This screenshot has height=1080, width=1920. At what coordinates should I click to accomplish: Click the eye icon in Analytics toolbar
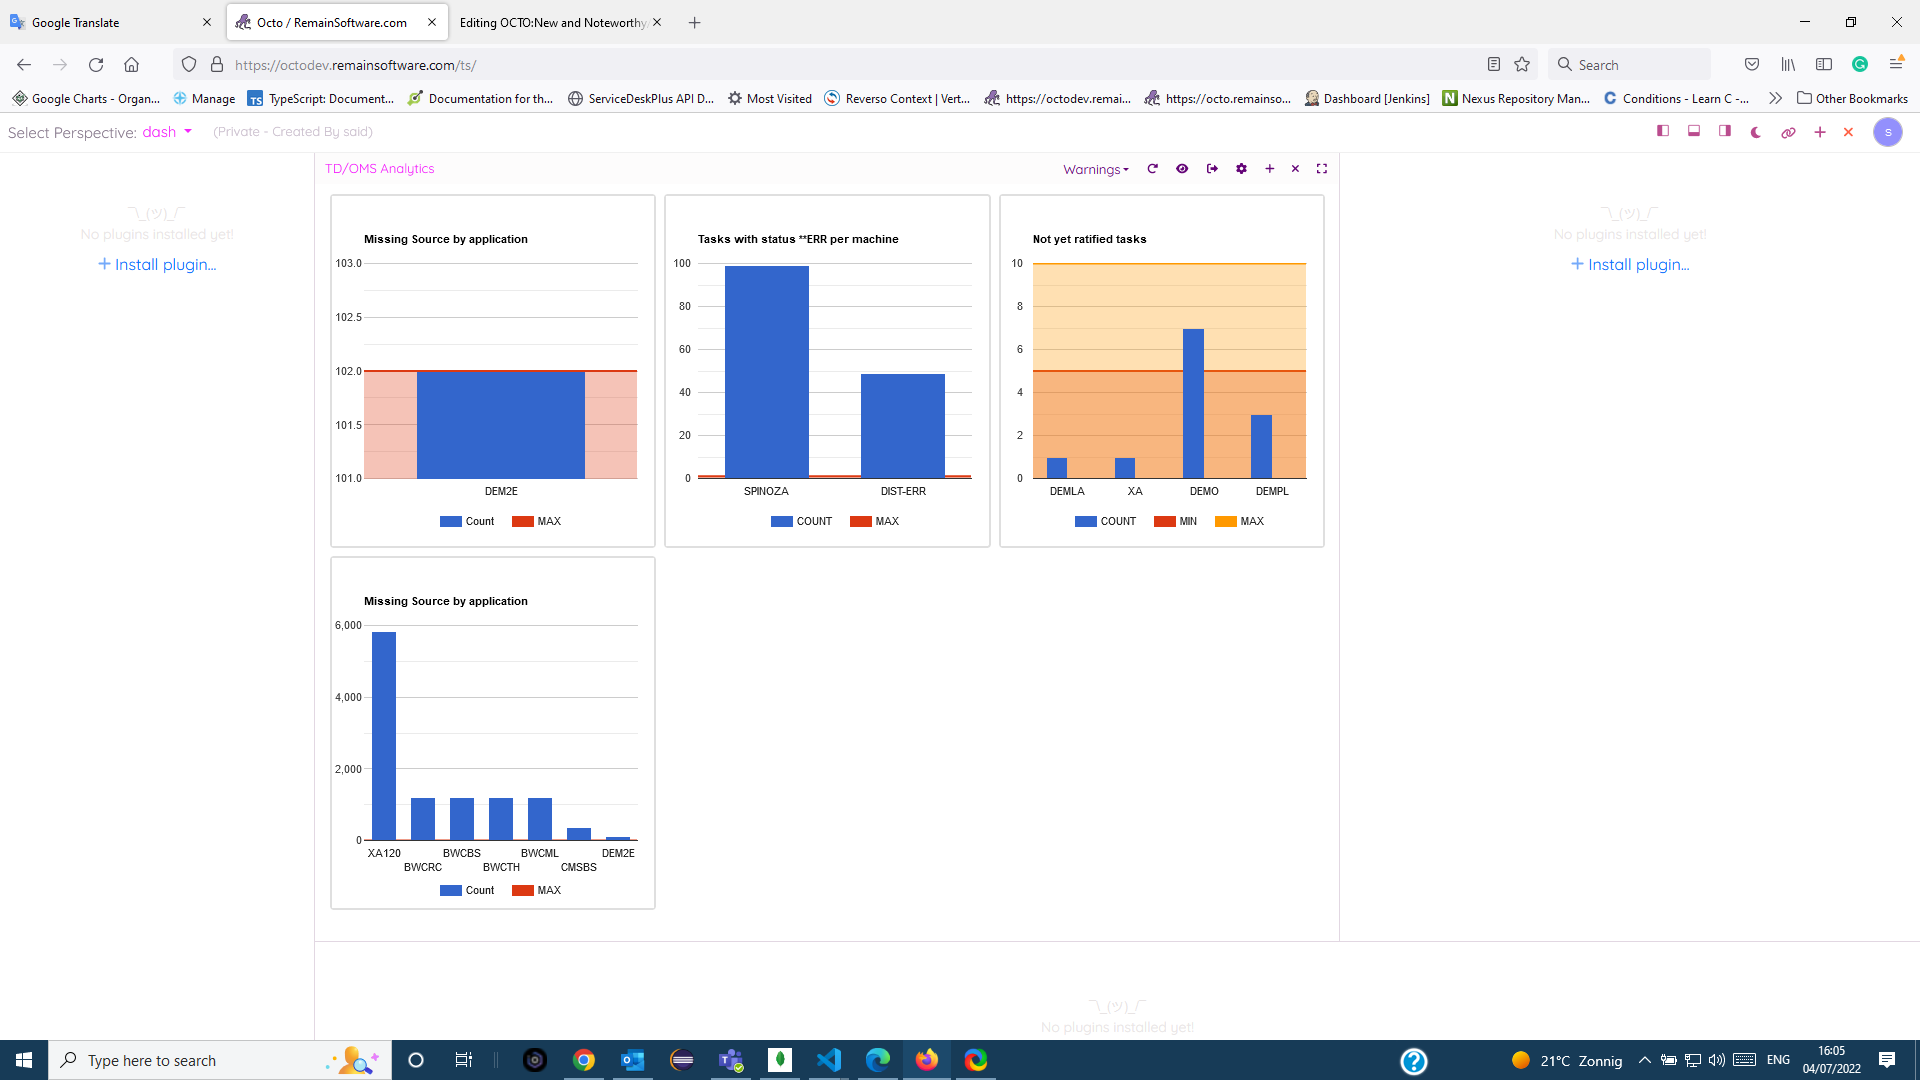tap(1182, 169)
